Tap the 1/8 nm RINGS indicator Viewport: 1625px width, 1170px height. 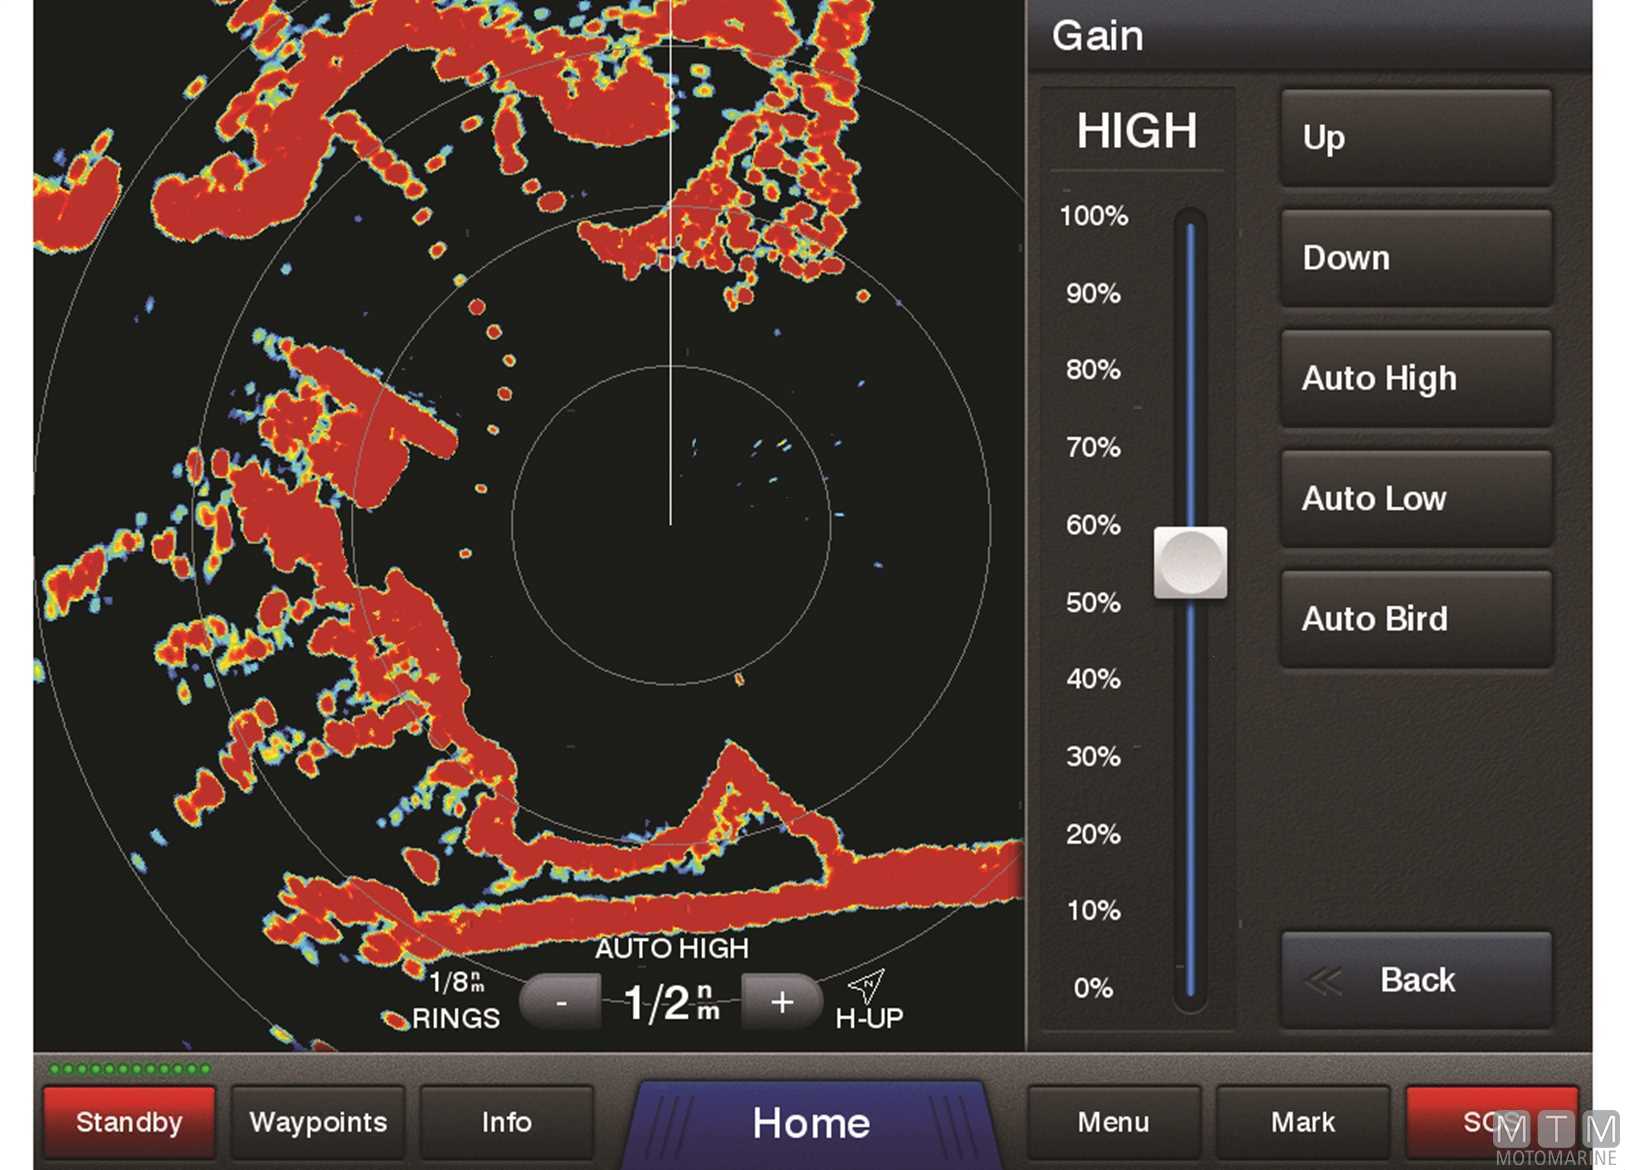[x=456, y=1000]
